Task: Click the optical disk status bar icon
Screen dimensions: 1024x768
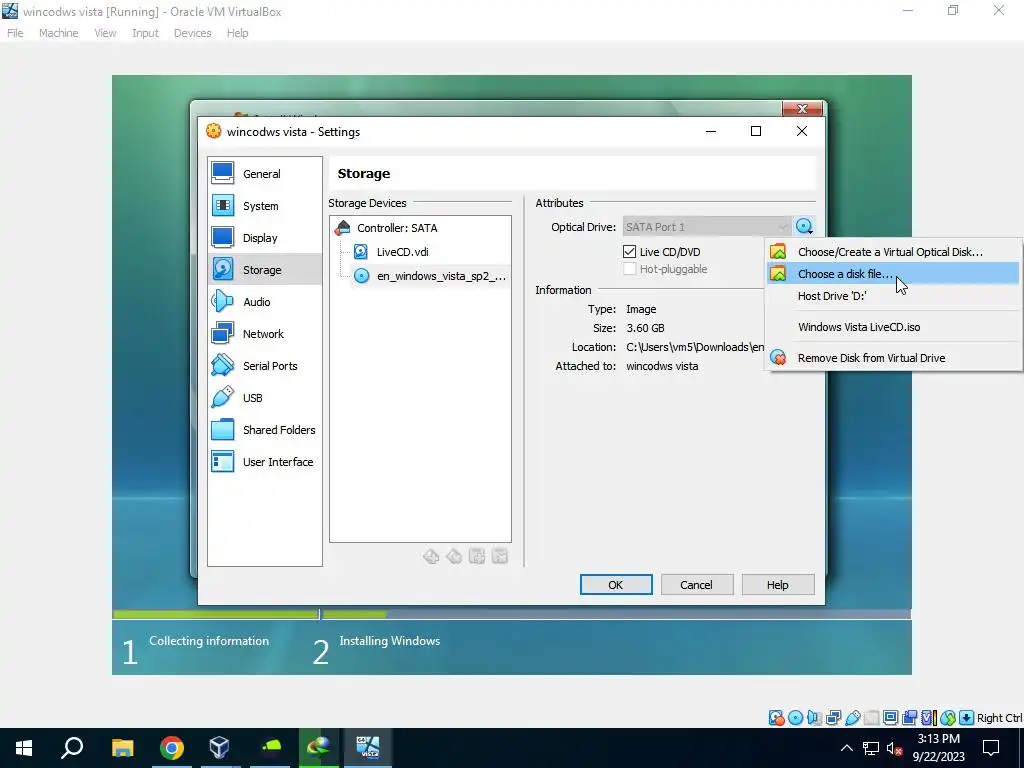Action: click(x=795, y=718)
